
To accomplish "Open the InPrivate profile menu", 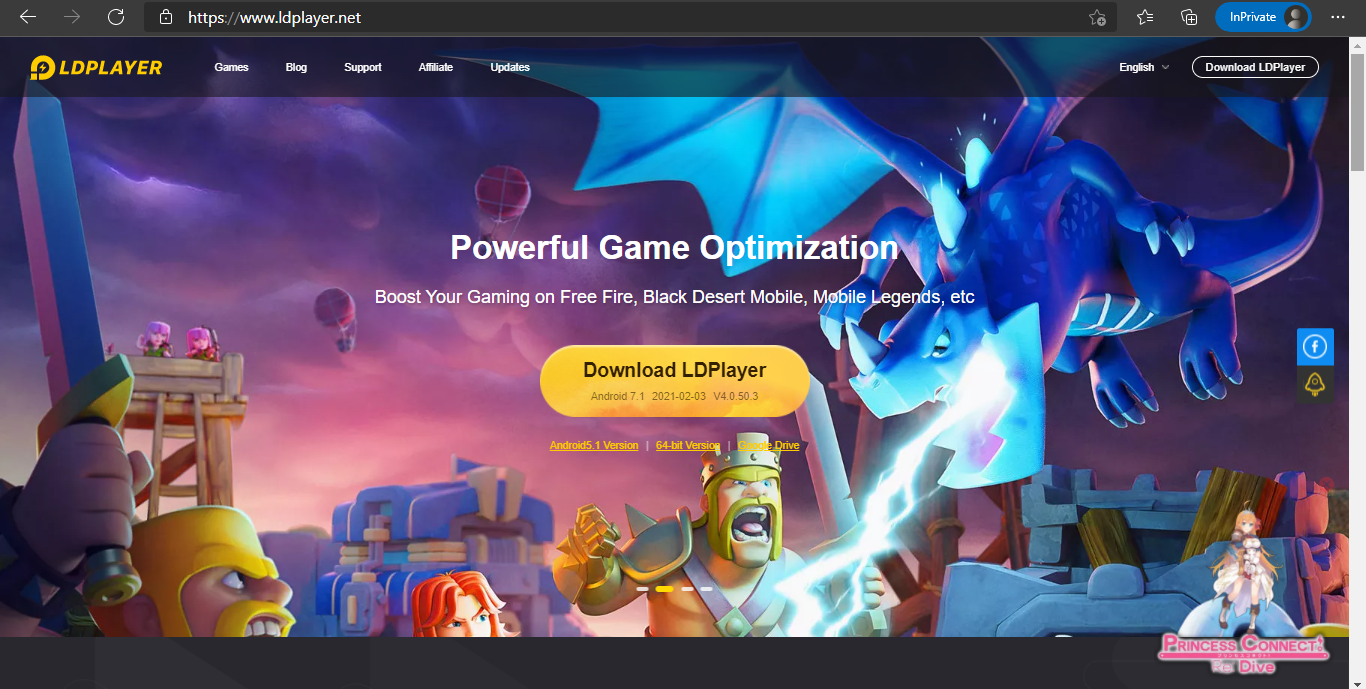I will (x=1263, y=17).
